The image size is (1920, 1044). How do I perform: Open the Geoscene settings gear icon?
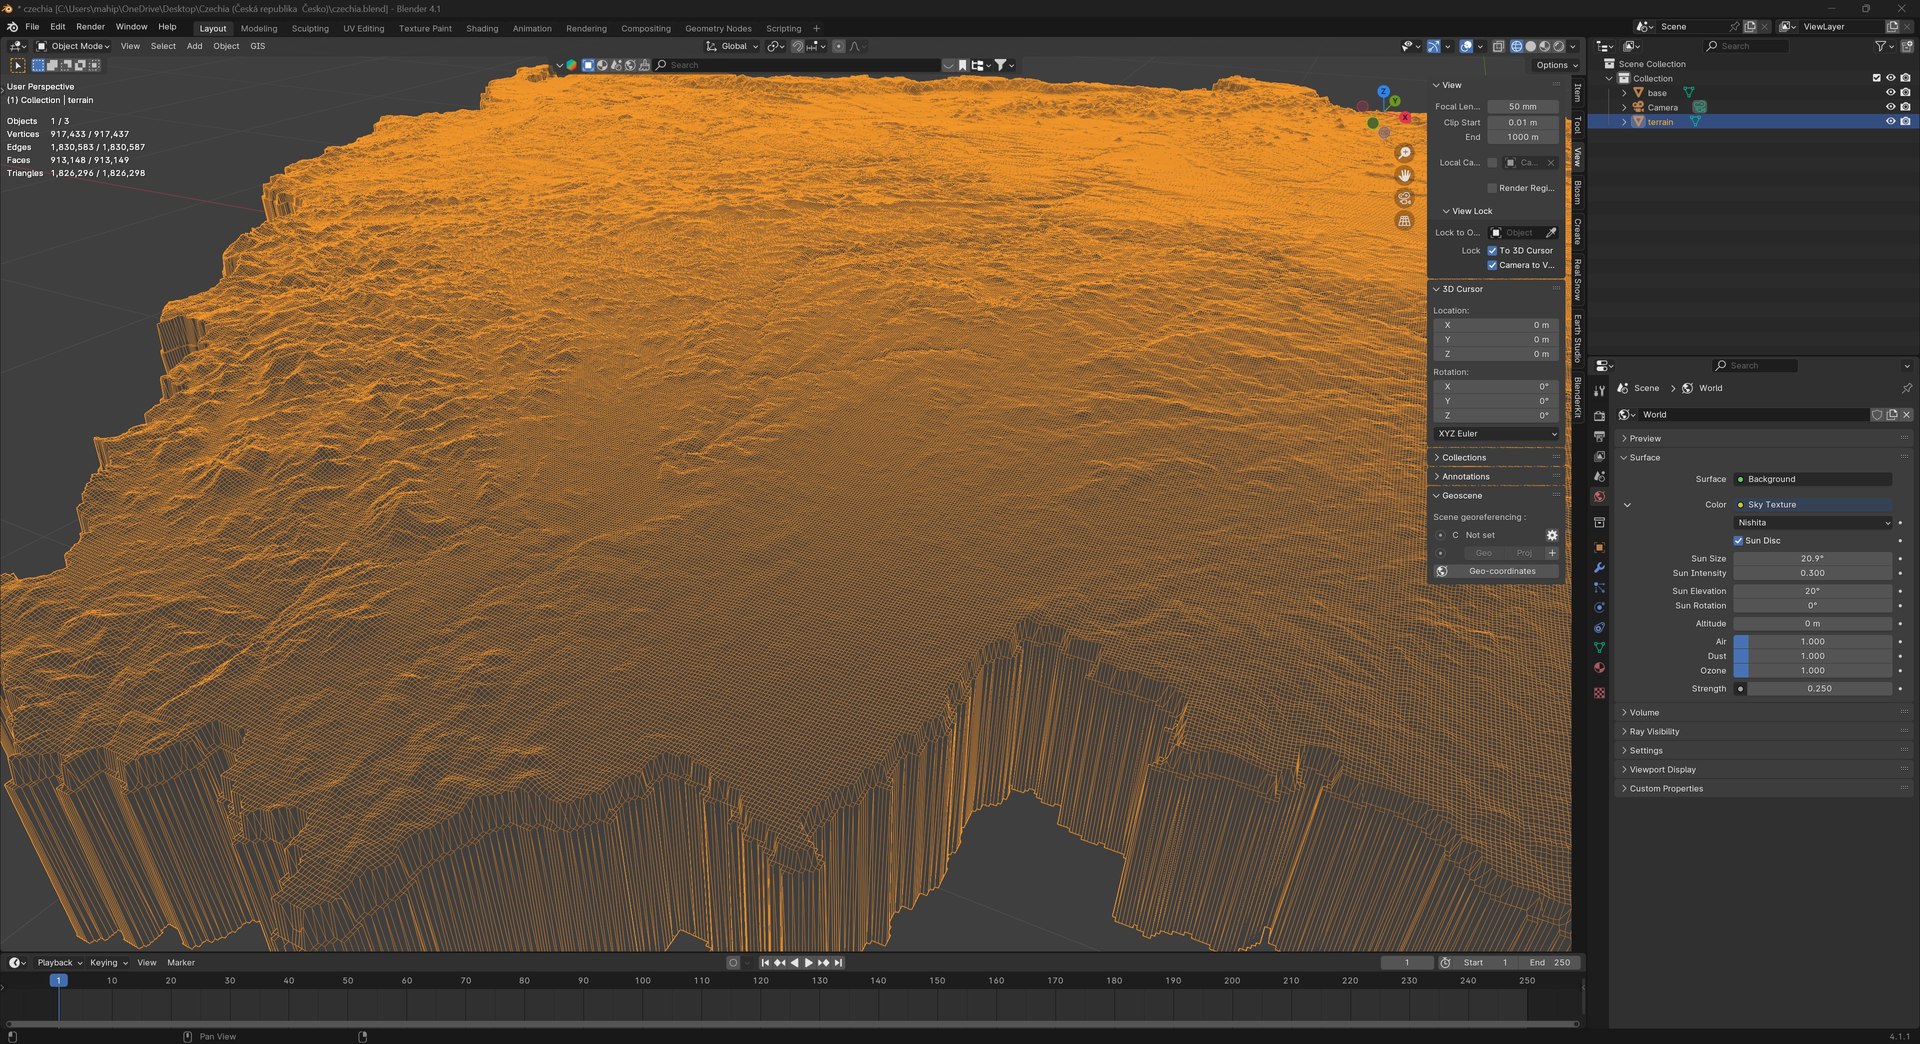(1552, 535)
